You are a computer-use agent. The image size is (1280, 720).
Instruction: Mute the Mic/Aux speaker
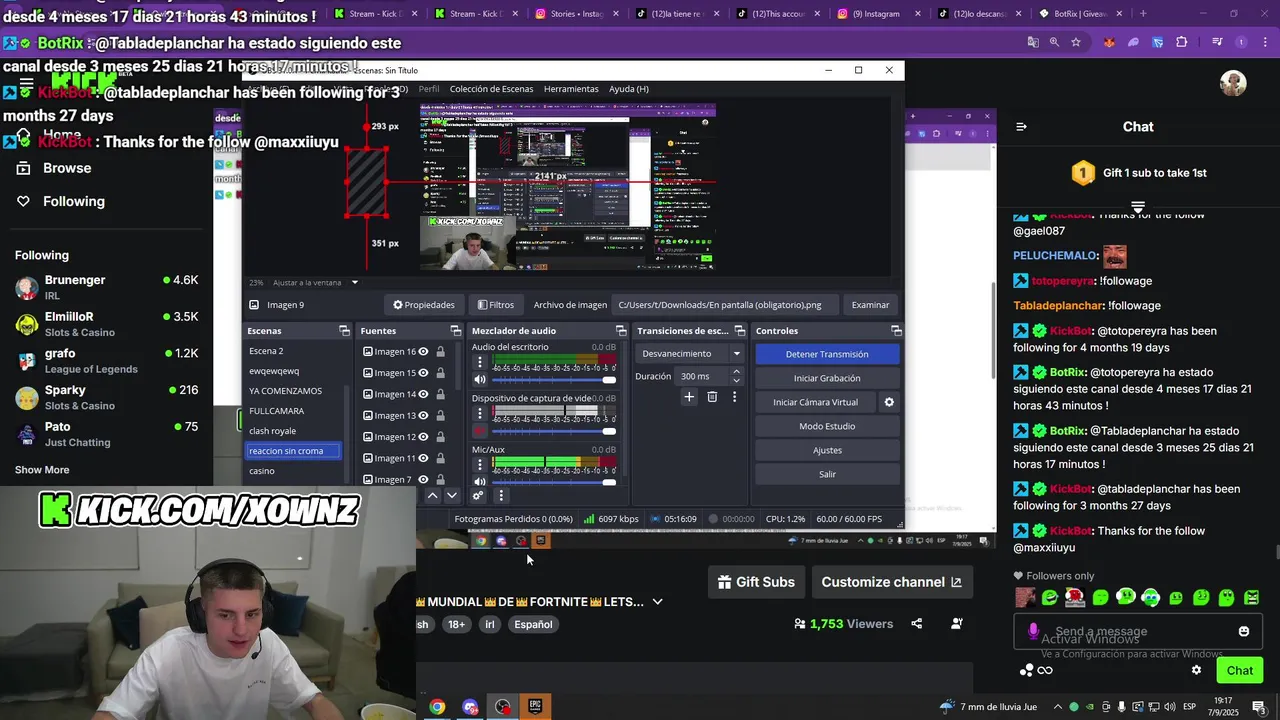pyautogui.click(x=480, y=482)
